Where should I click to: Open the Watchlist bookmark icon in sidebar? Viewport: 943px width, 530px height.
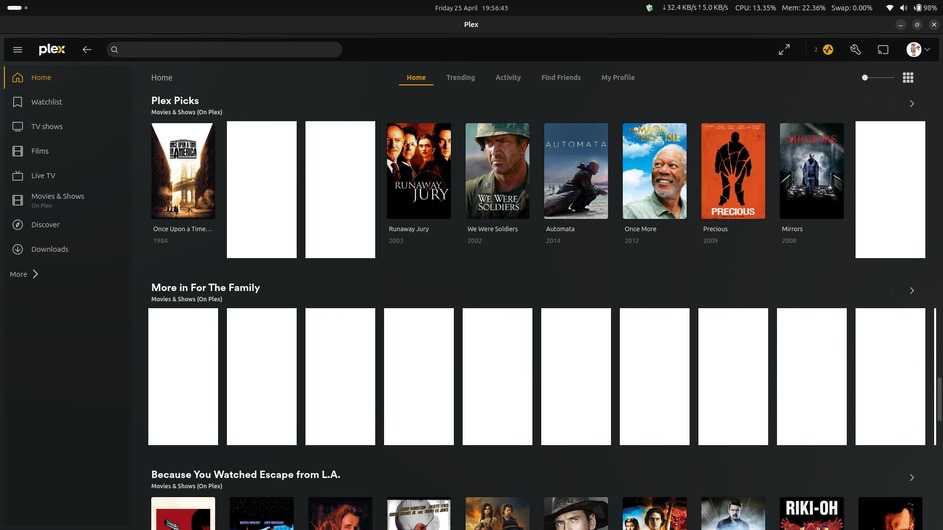(18, 102)
